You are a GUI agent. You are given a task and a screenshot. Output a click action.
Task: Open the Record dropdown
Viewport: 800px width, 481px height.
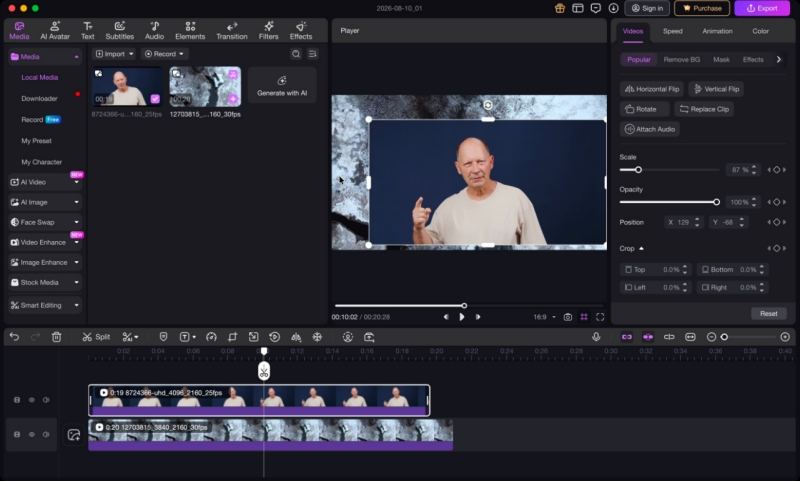click(x=164, y=54)
